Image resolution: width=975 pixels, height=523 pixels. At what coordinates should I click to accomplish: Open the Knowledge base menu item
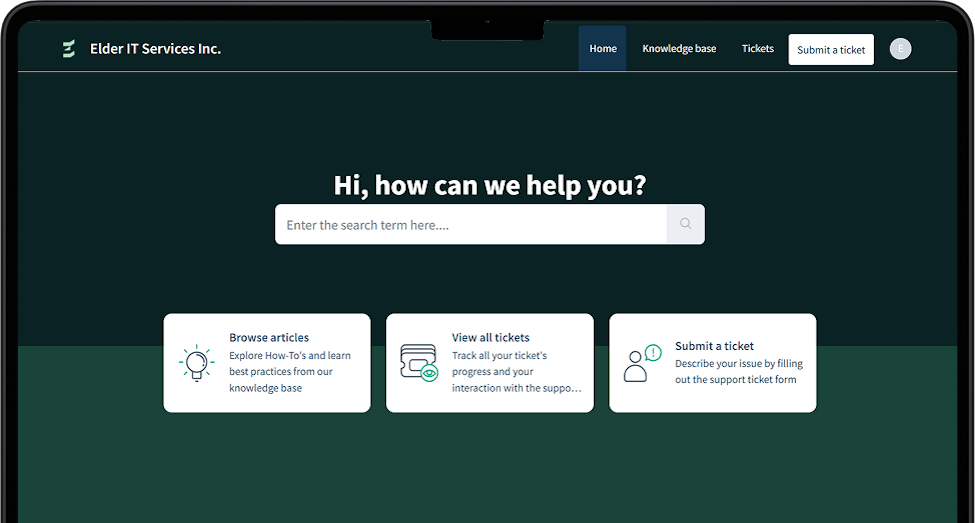[679, 49]
